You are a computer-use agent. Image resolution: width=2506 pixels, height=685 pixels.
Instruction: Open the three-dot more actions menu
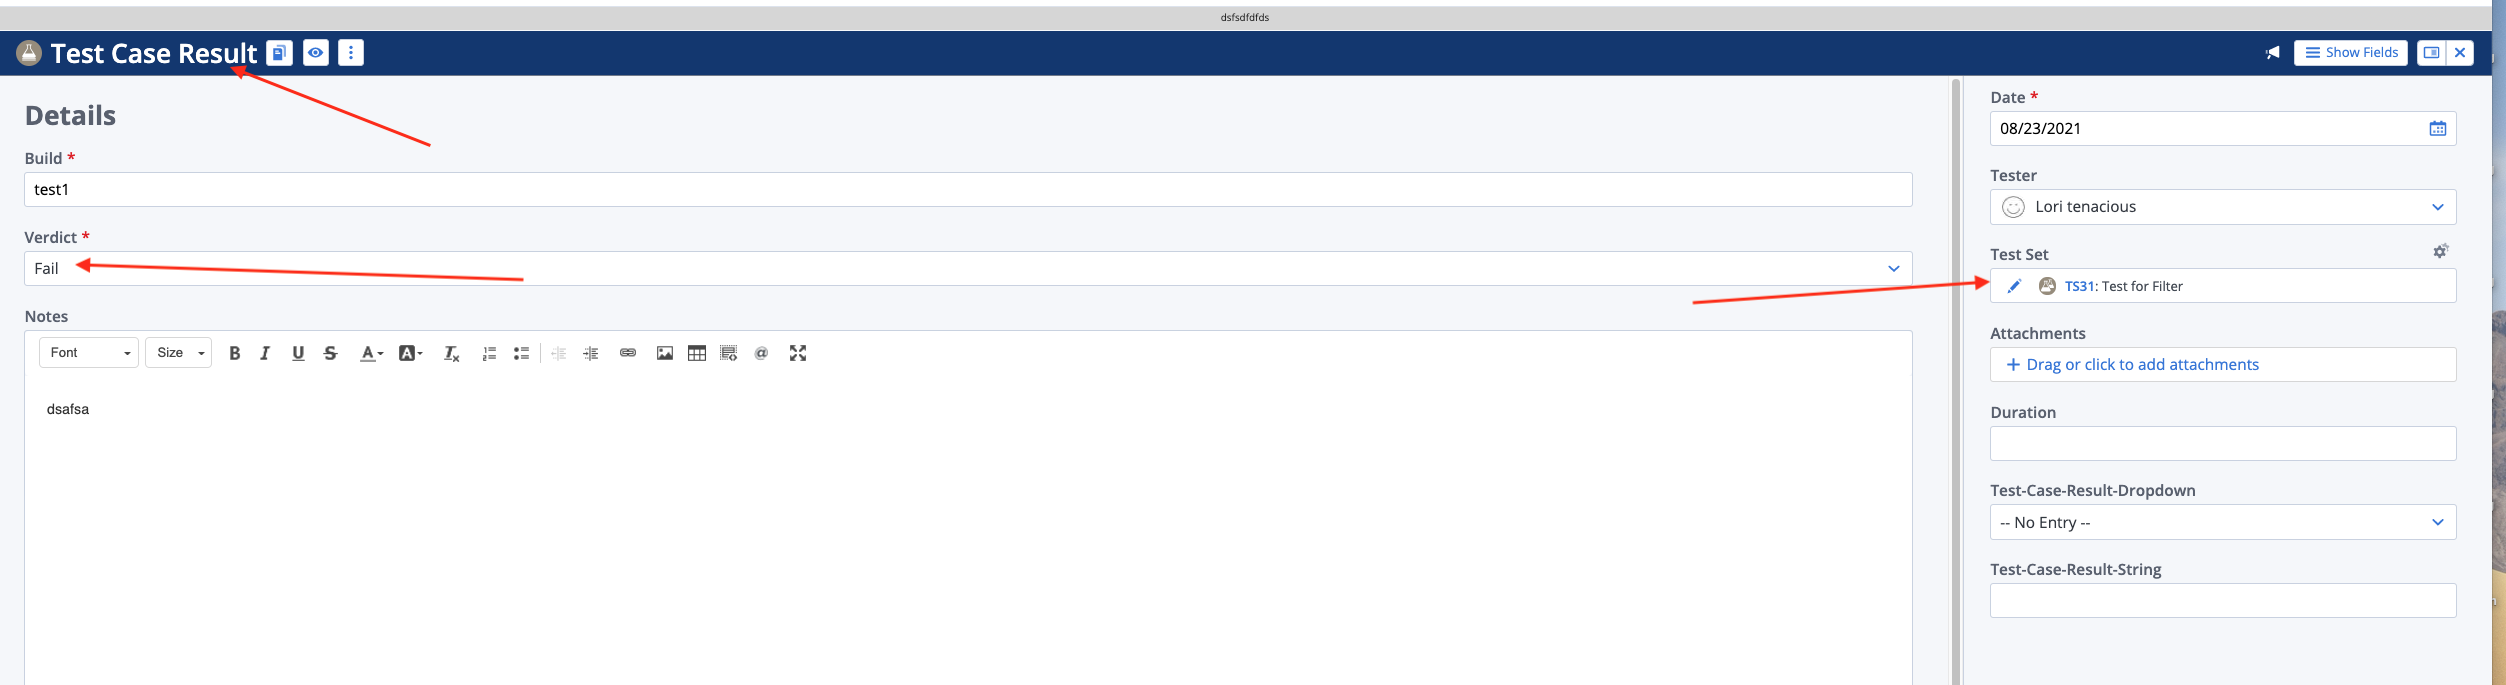tap(351, 53)
